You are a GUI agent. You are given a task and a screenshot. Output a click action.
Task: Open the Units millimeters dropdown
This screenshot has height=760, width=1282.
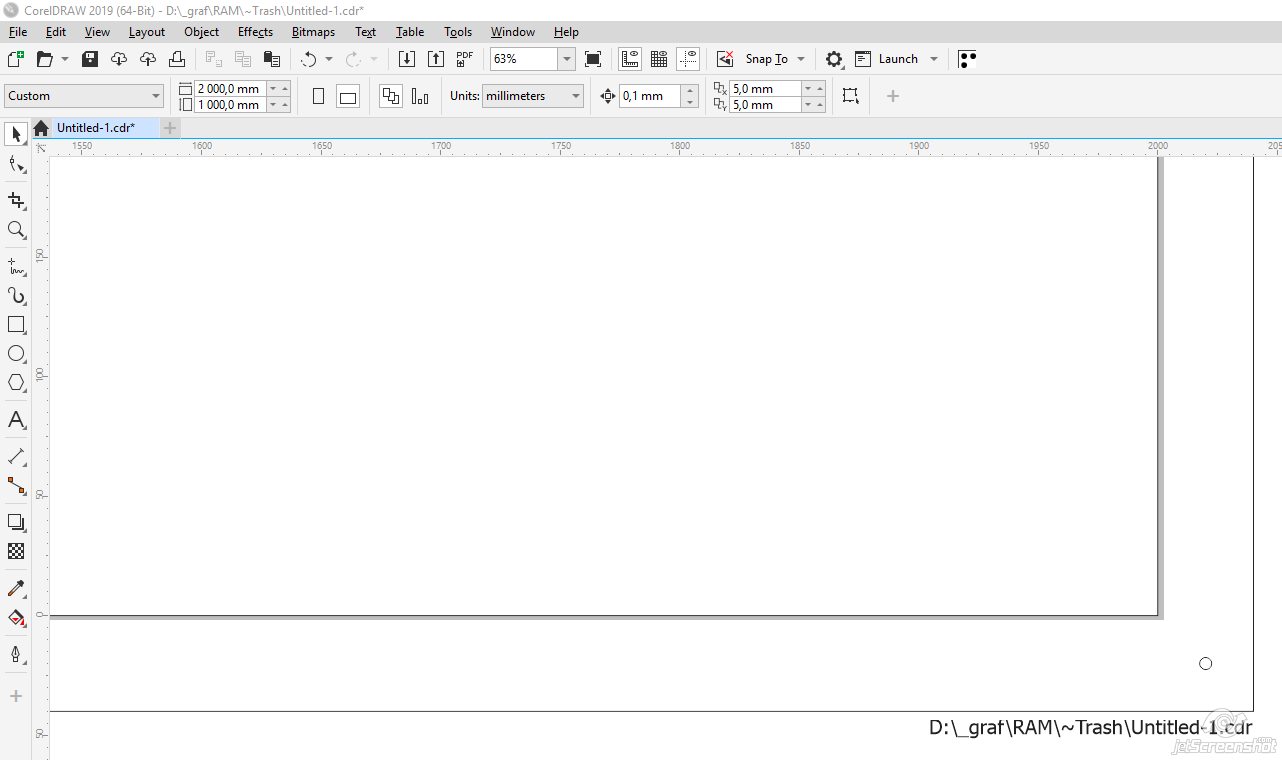[x=533, y=96]
